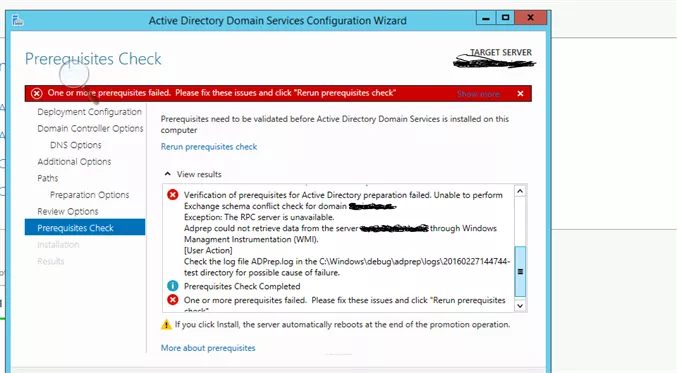Click the '[User Action]' line in results
678x373 pixels.
(x=208, y=250)
